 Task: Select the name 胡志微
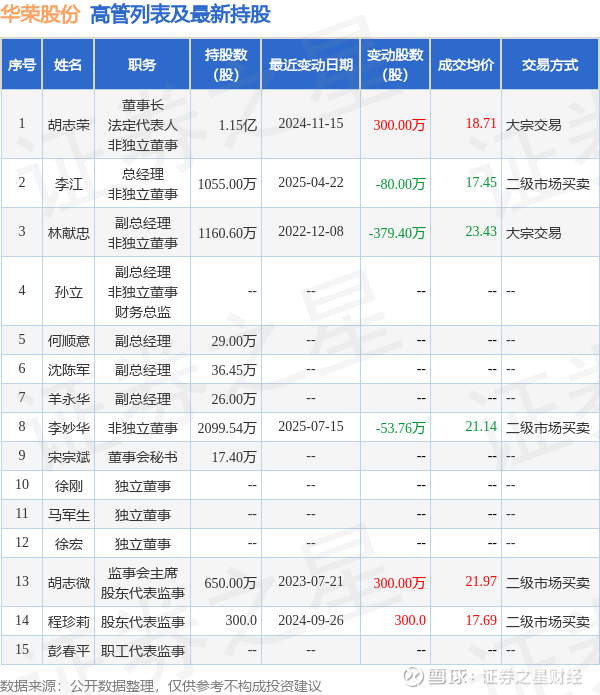click(x=69, y=583)
